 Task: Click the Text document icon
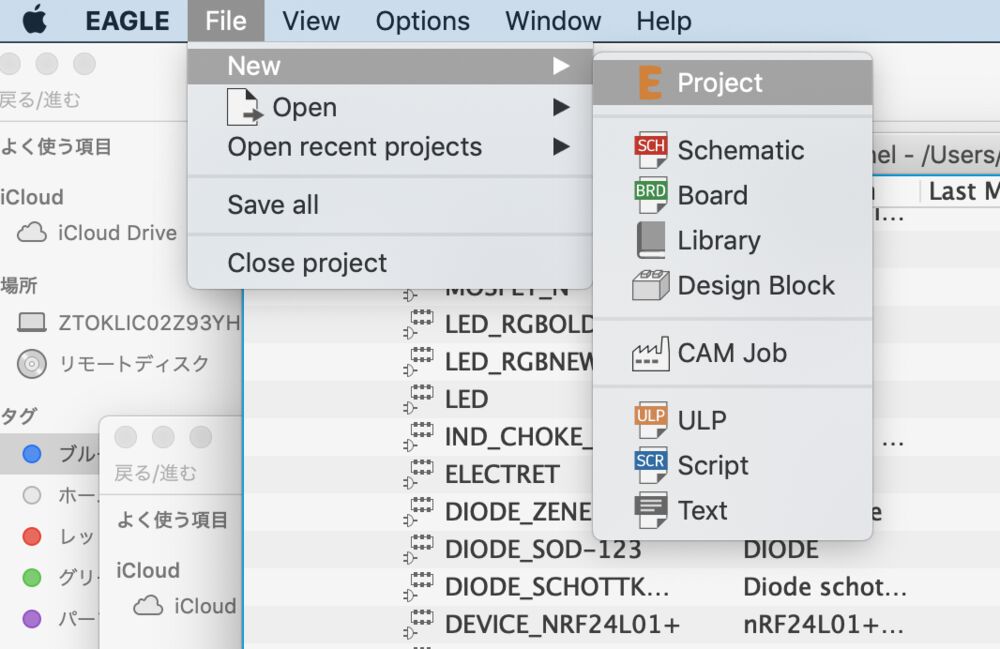click(x=650, y=510)
